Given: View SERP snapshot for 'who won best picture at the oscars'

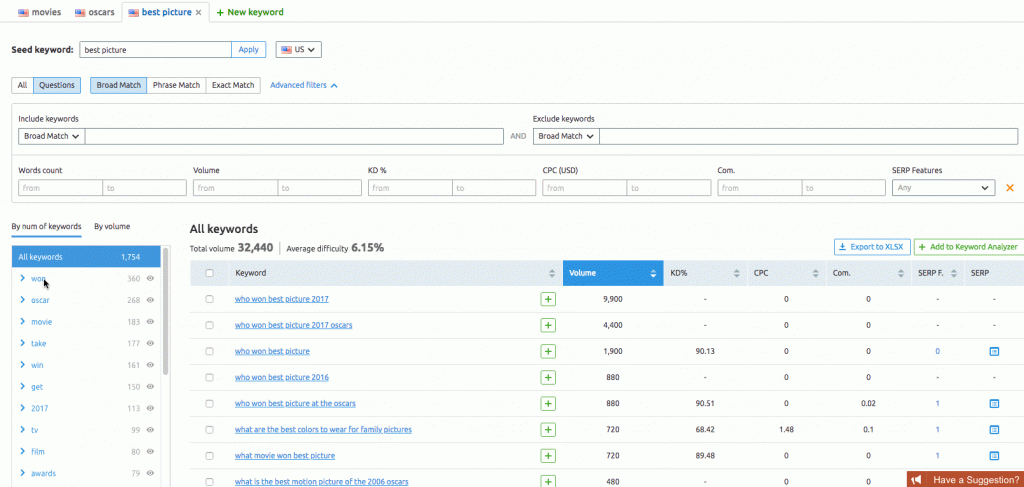Looking at the screenshot, I should coord(994,403).
